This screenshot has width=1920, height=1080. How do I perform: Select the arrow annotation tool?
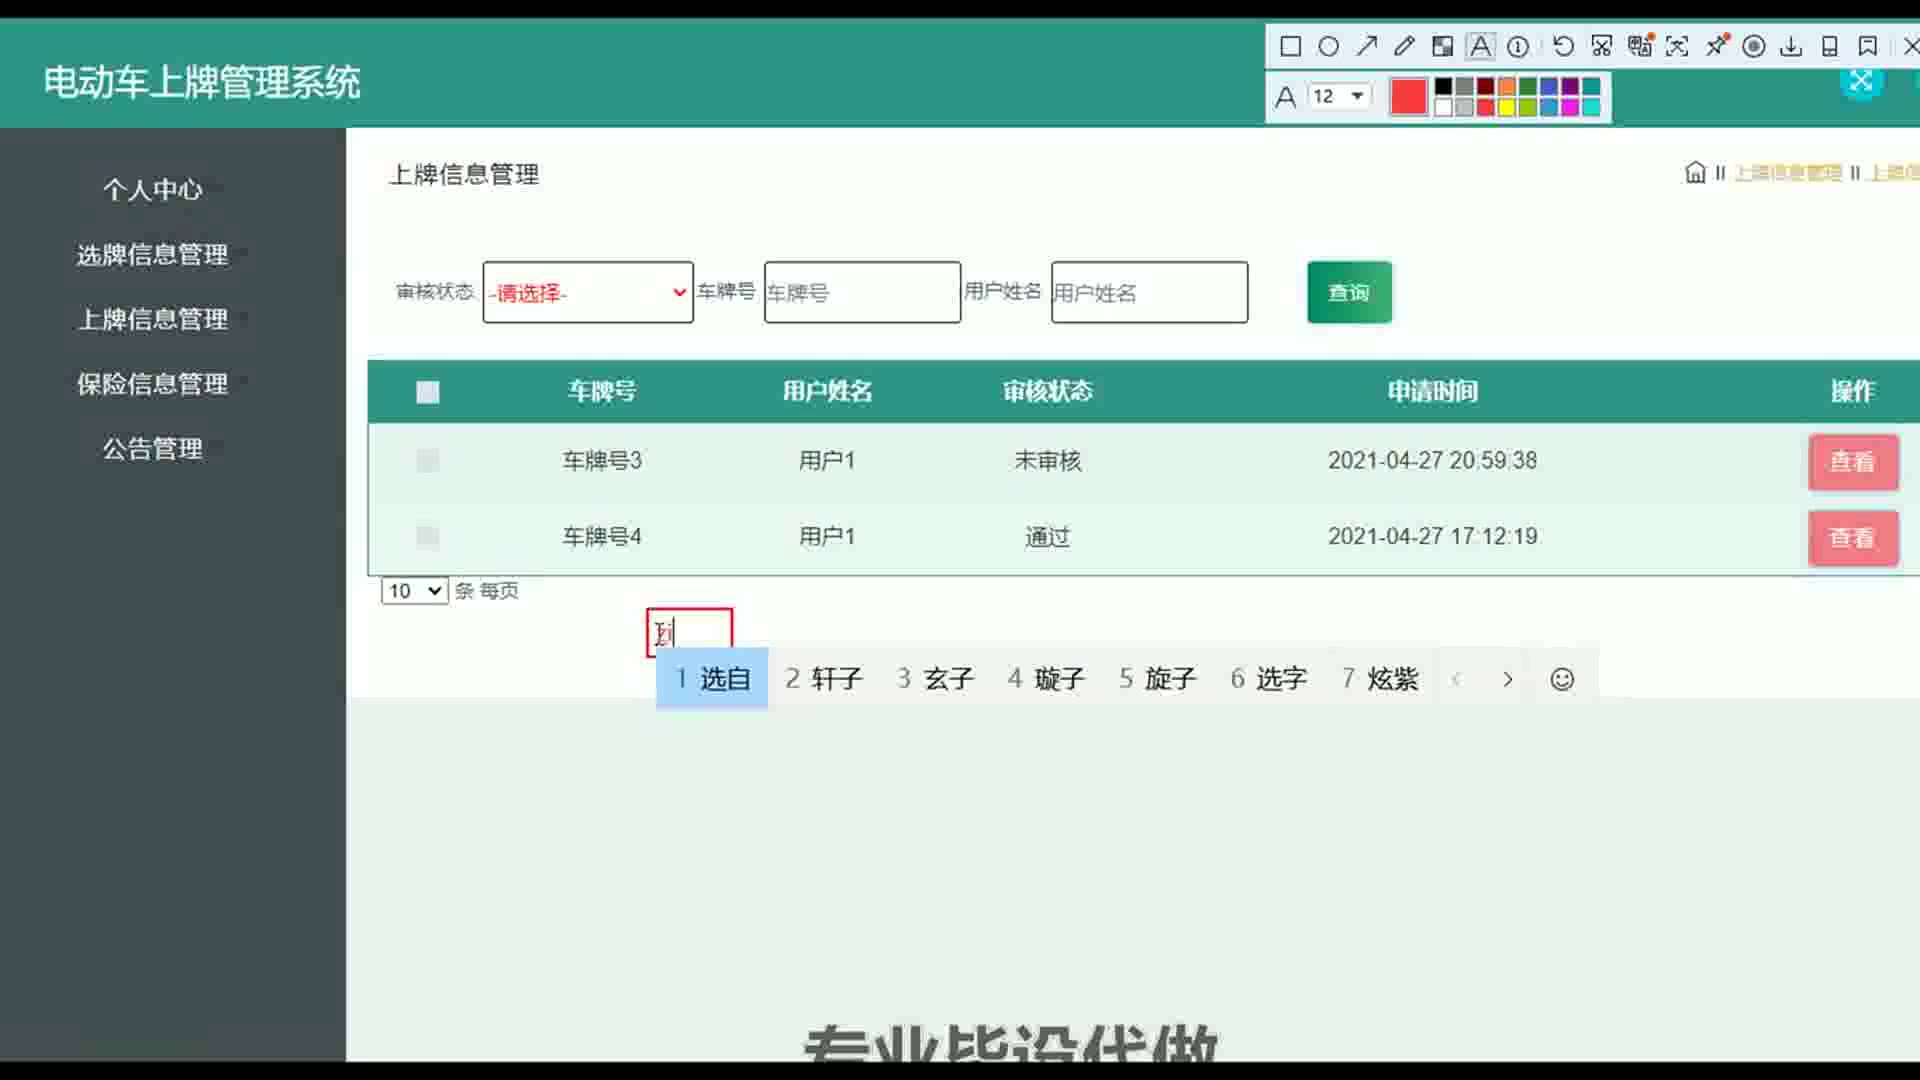1366,46
